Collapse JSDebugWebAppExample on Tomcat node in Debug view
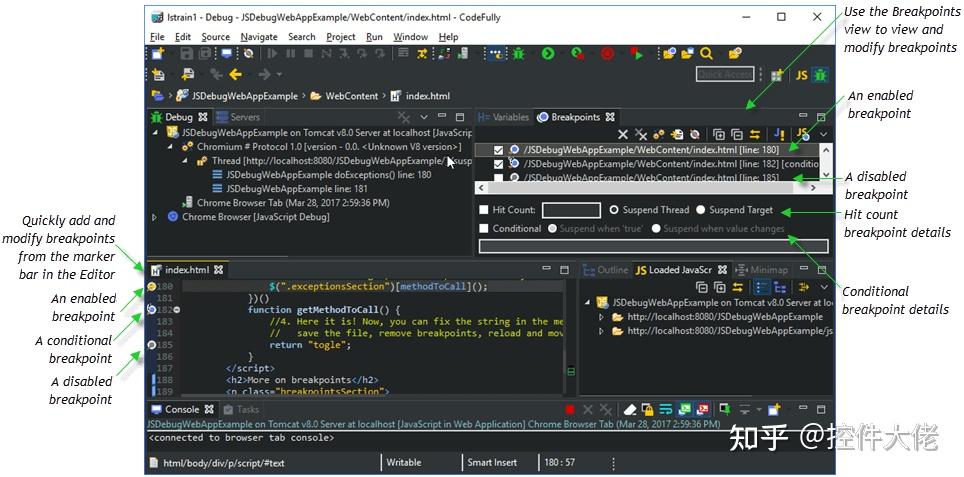The image size is (964, 477). 155,132
